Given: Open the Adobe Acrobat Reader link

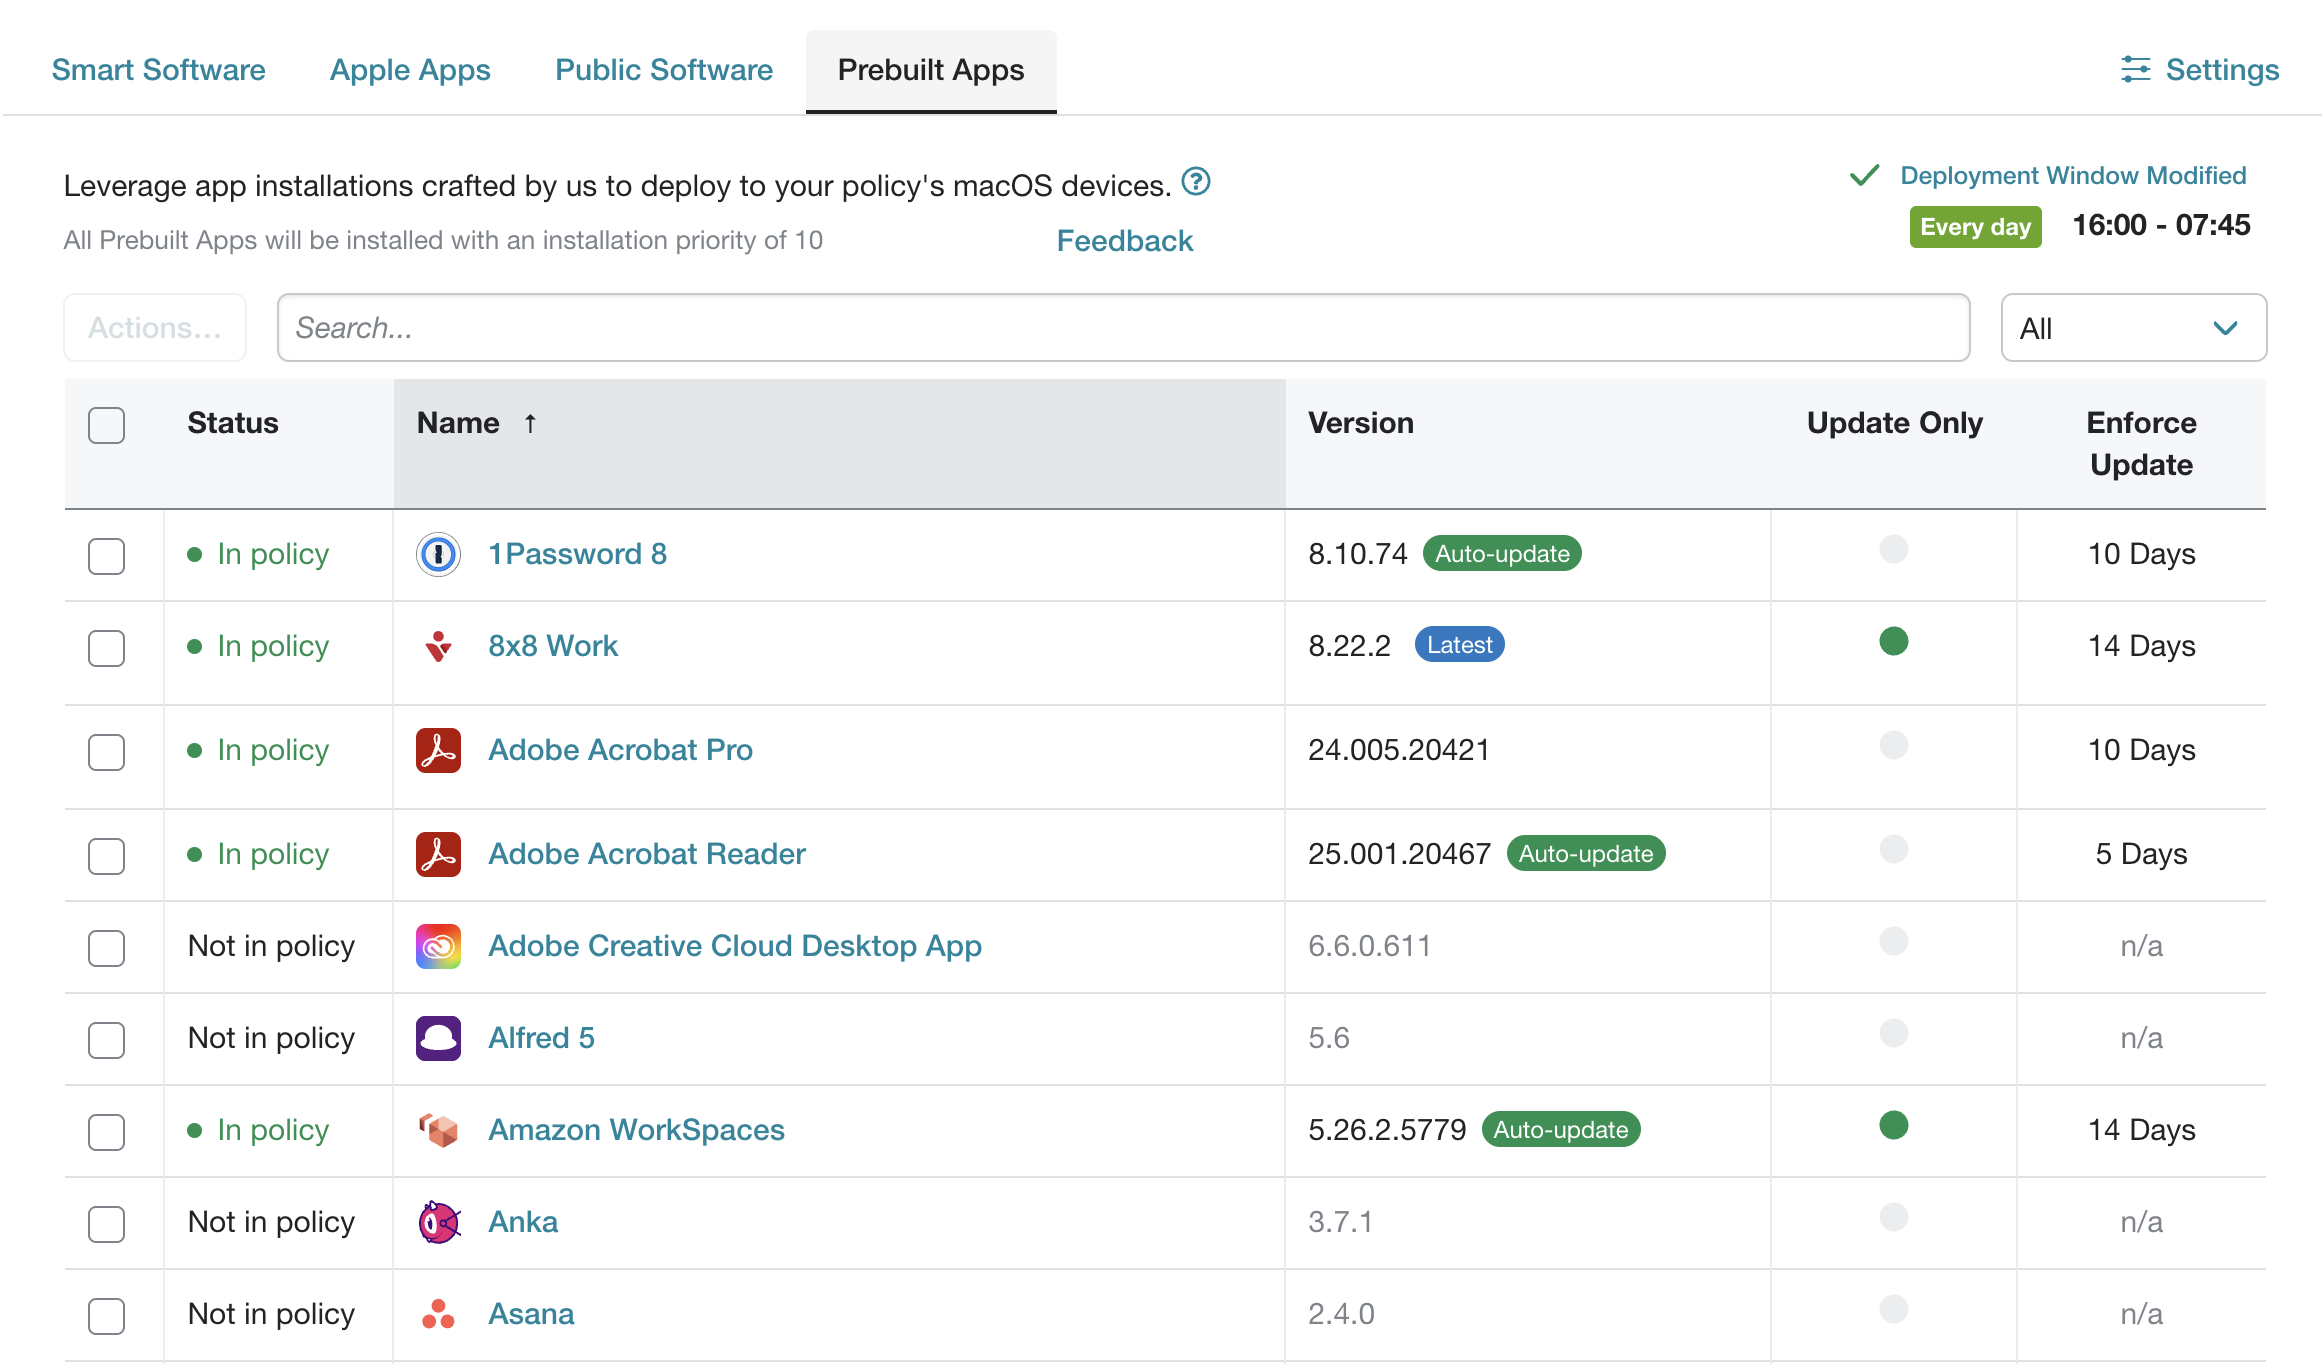Looking at the screenshot, I should click(646, 854).
